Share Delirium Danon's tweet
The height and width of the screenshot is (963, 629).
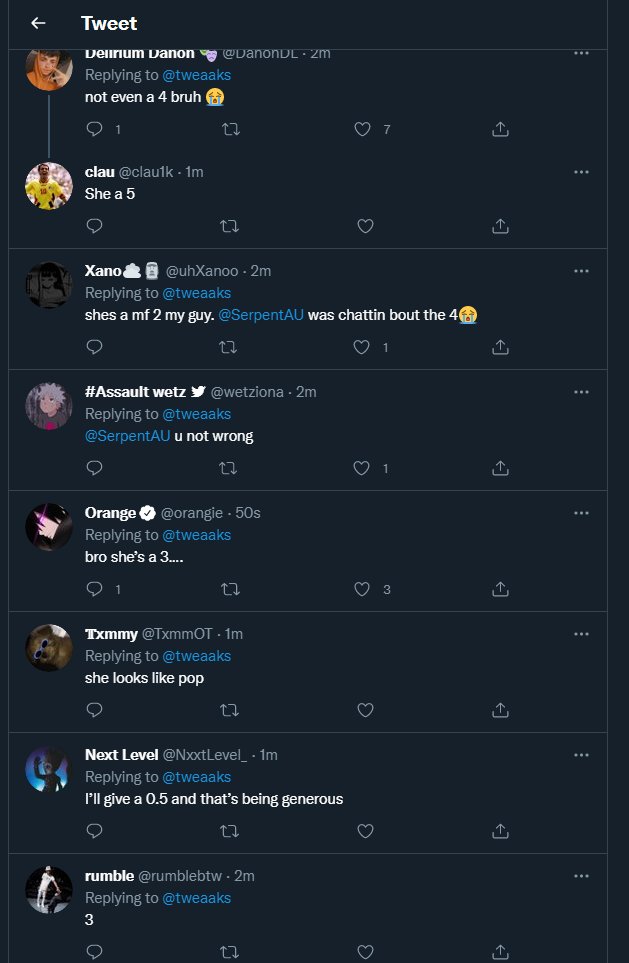pos(501,129)
